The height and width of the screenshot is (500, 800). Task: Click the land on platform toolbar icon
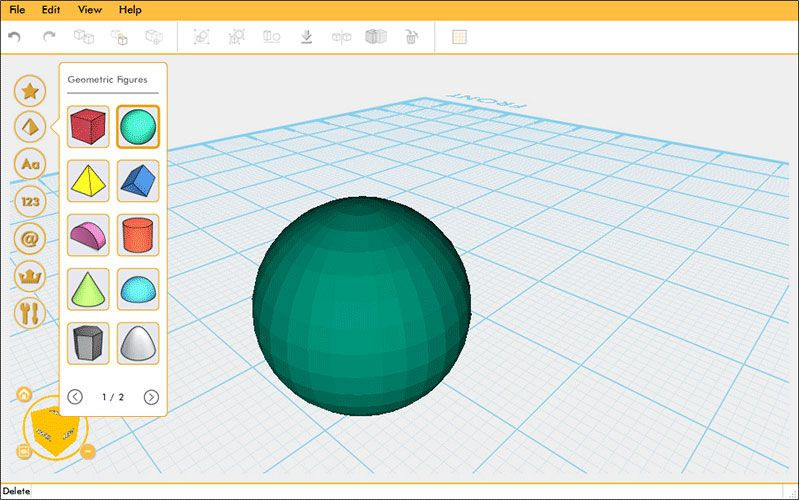[x=306, y=37]
